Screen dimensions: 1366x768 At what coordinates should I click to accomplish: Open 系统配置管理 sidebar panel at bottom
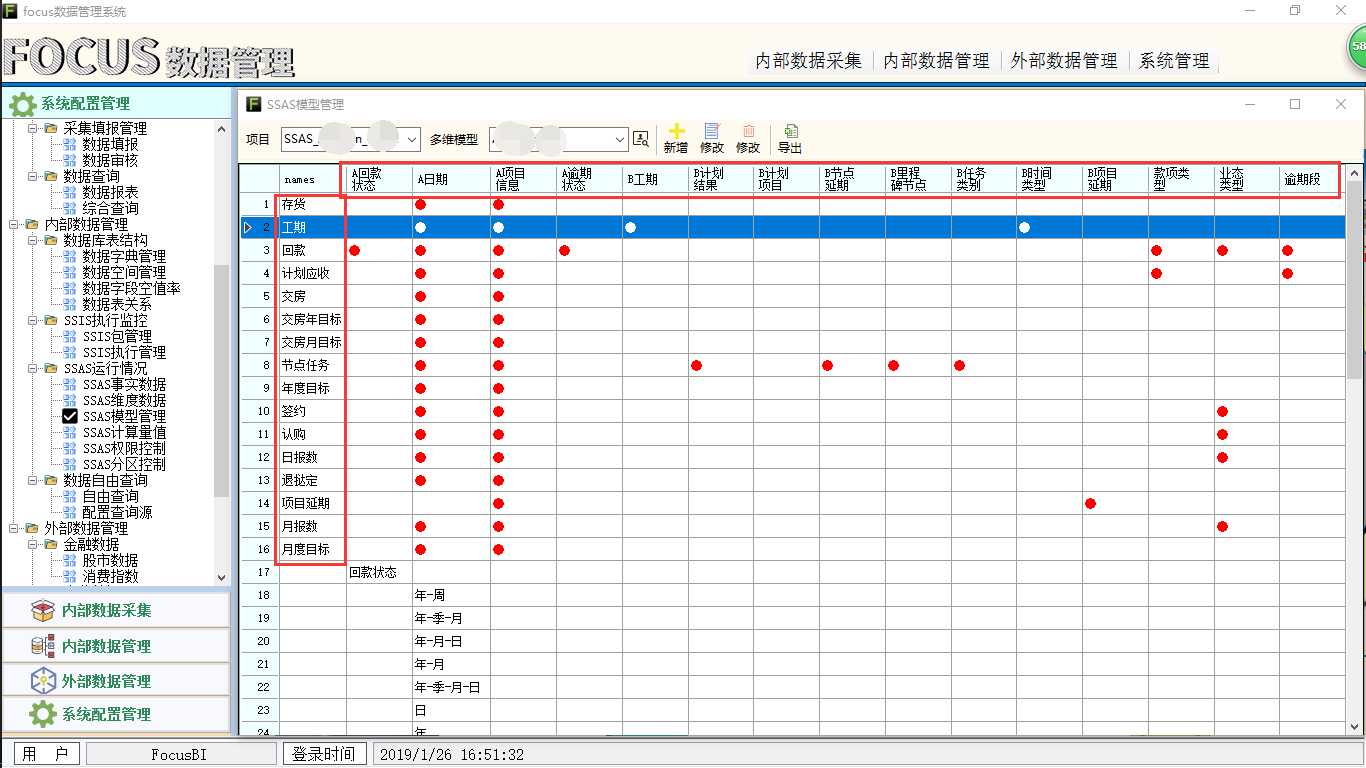(116, 714)
